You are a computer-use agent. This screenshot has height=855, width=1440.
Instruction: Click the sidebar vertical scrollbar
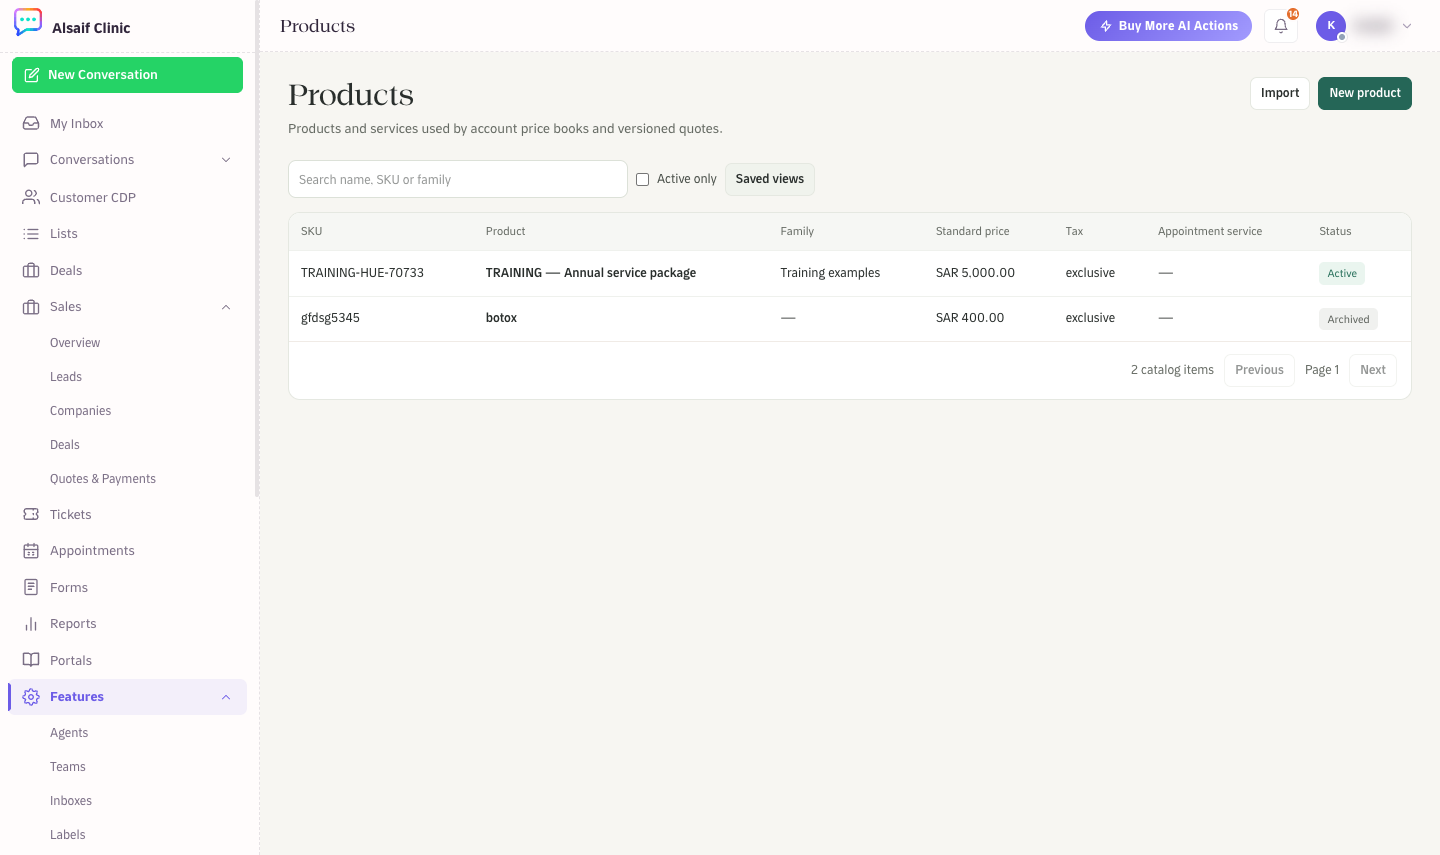pyautogui.click(x=257, y=250)
